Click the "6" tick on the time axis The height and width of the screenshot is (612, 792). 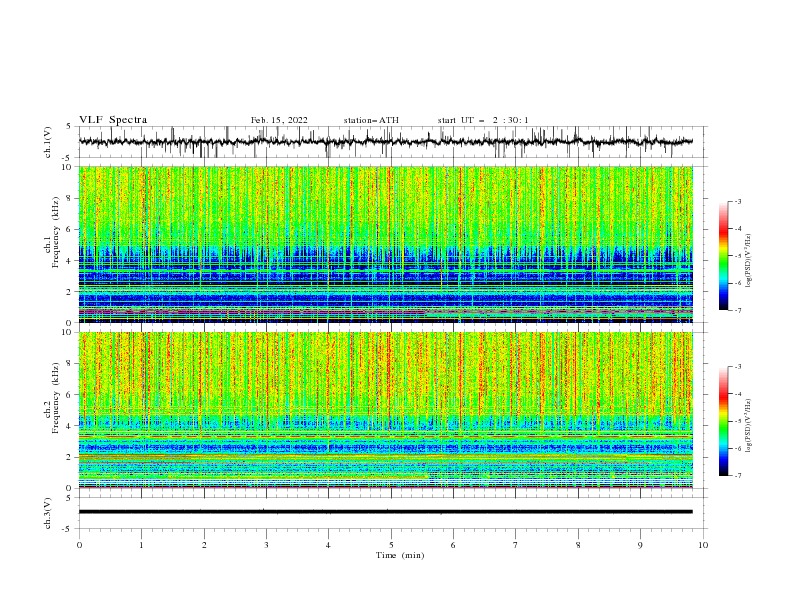pos(453,545)
